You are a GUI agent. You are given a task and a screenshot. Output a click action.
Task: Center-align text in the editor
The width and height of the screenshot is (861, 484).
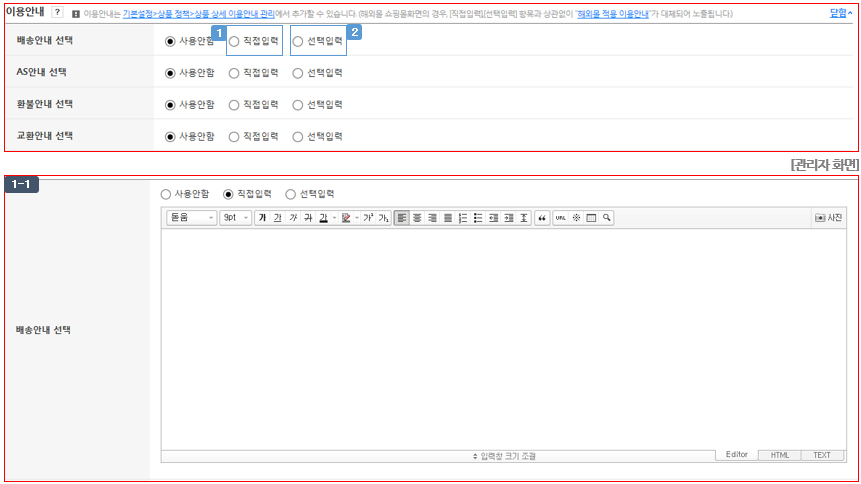[x=417, y=218]
